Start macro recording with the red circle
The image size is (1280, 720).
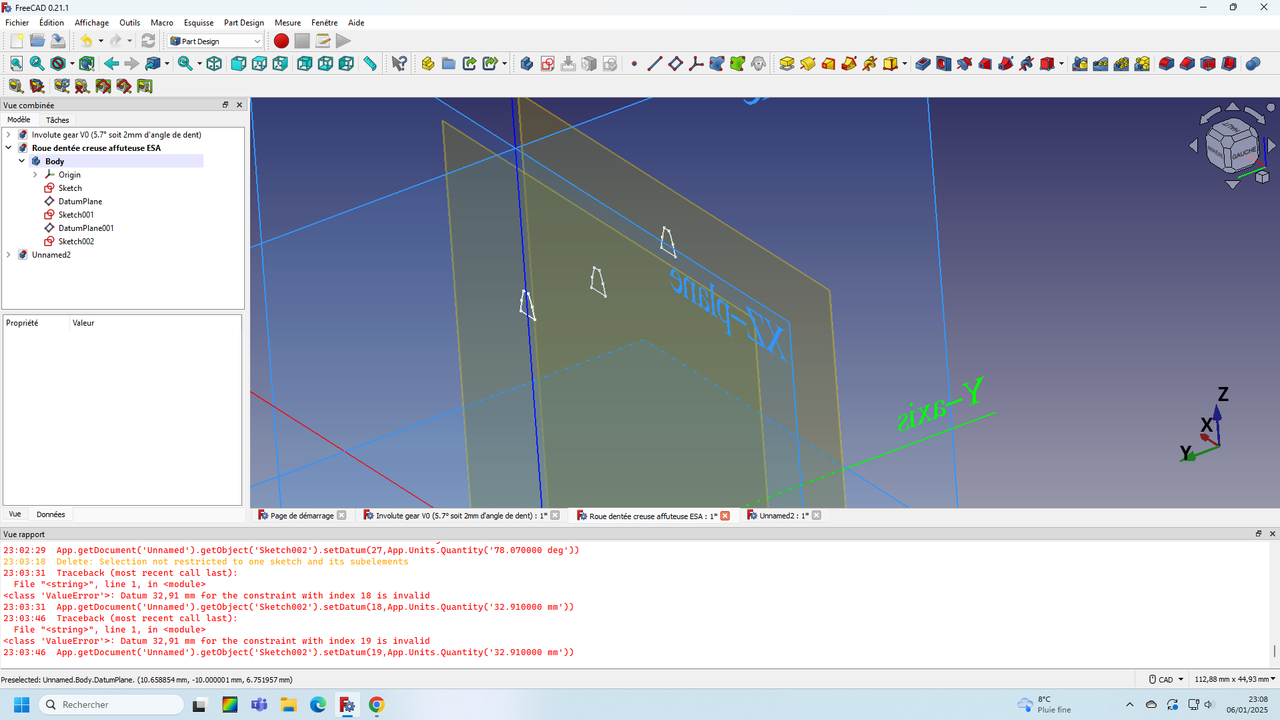(x=281, y=41)
